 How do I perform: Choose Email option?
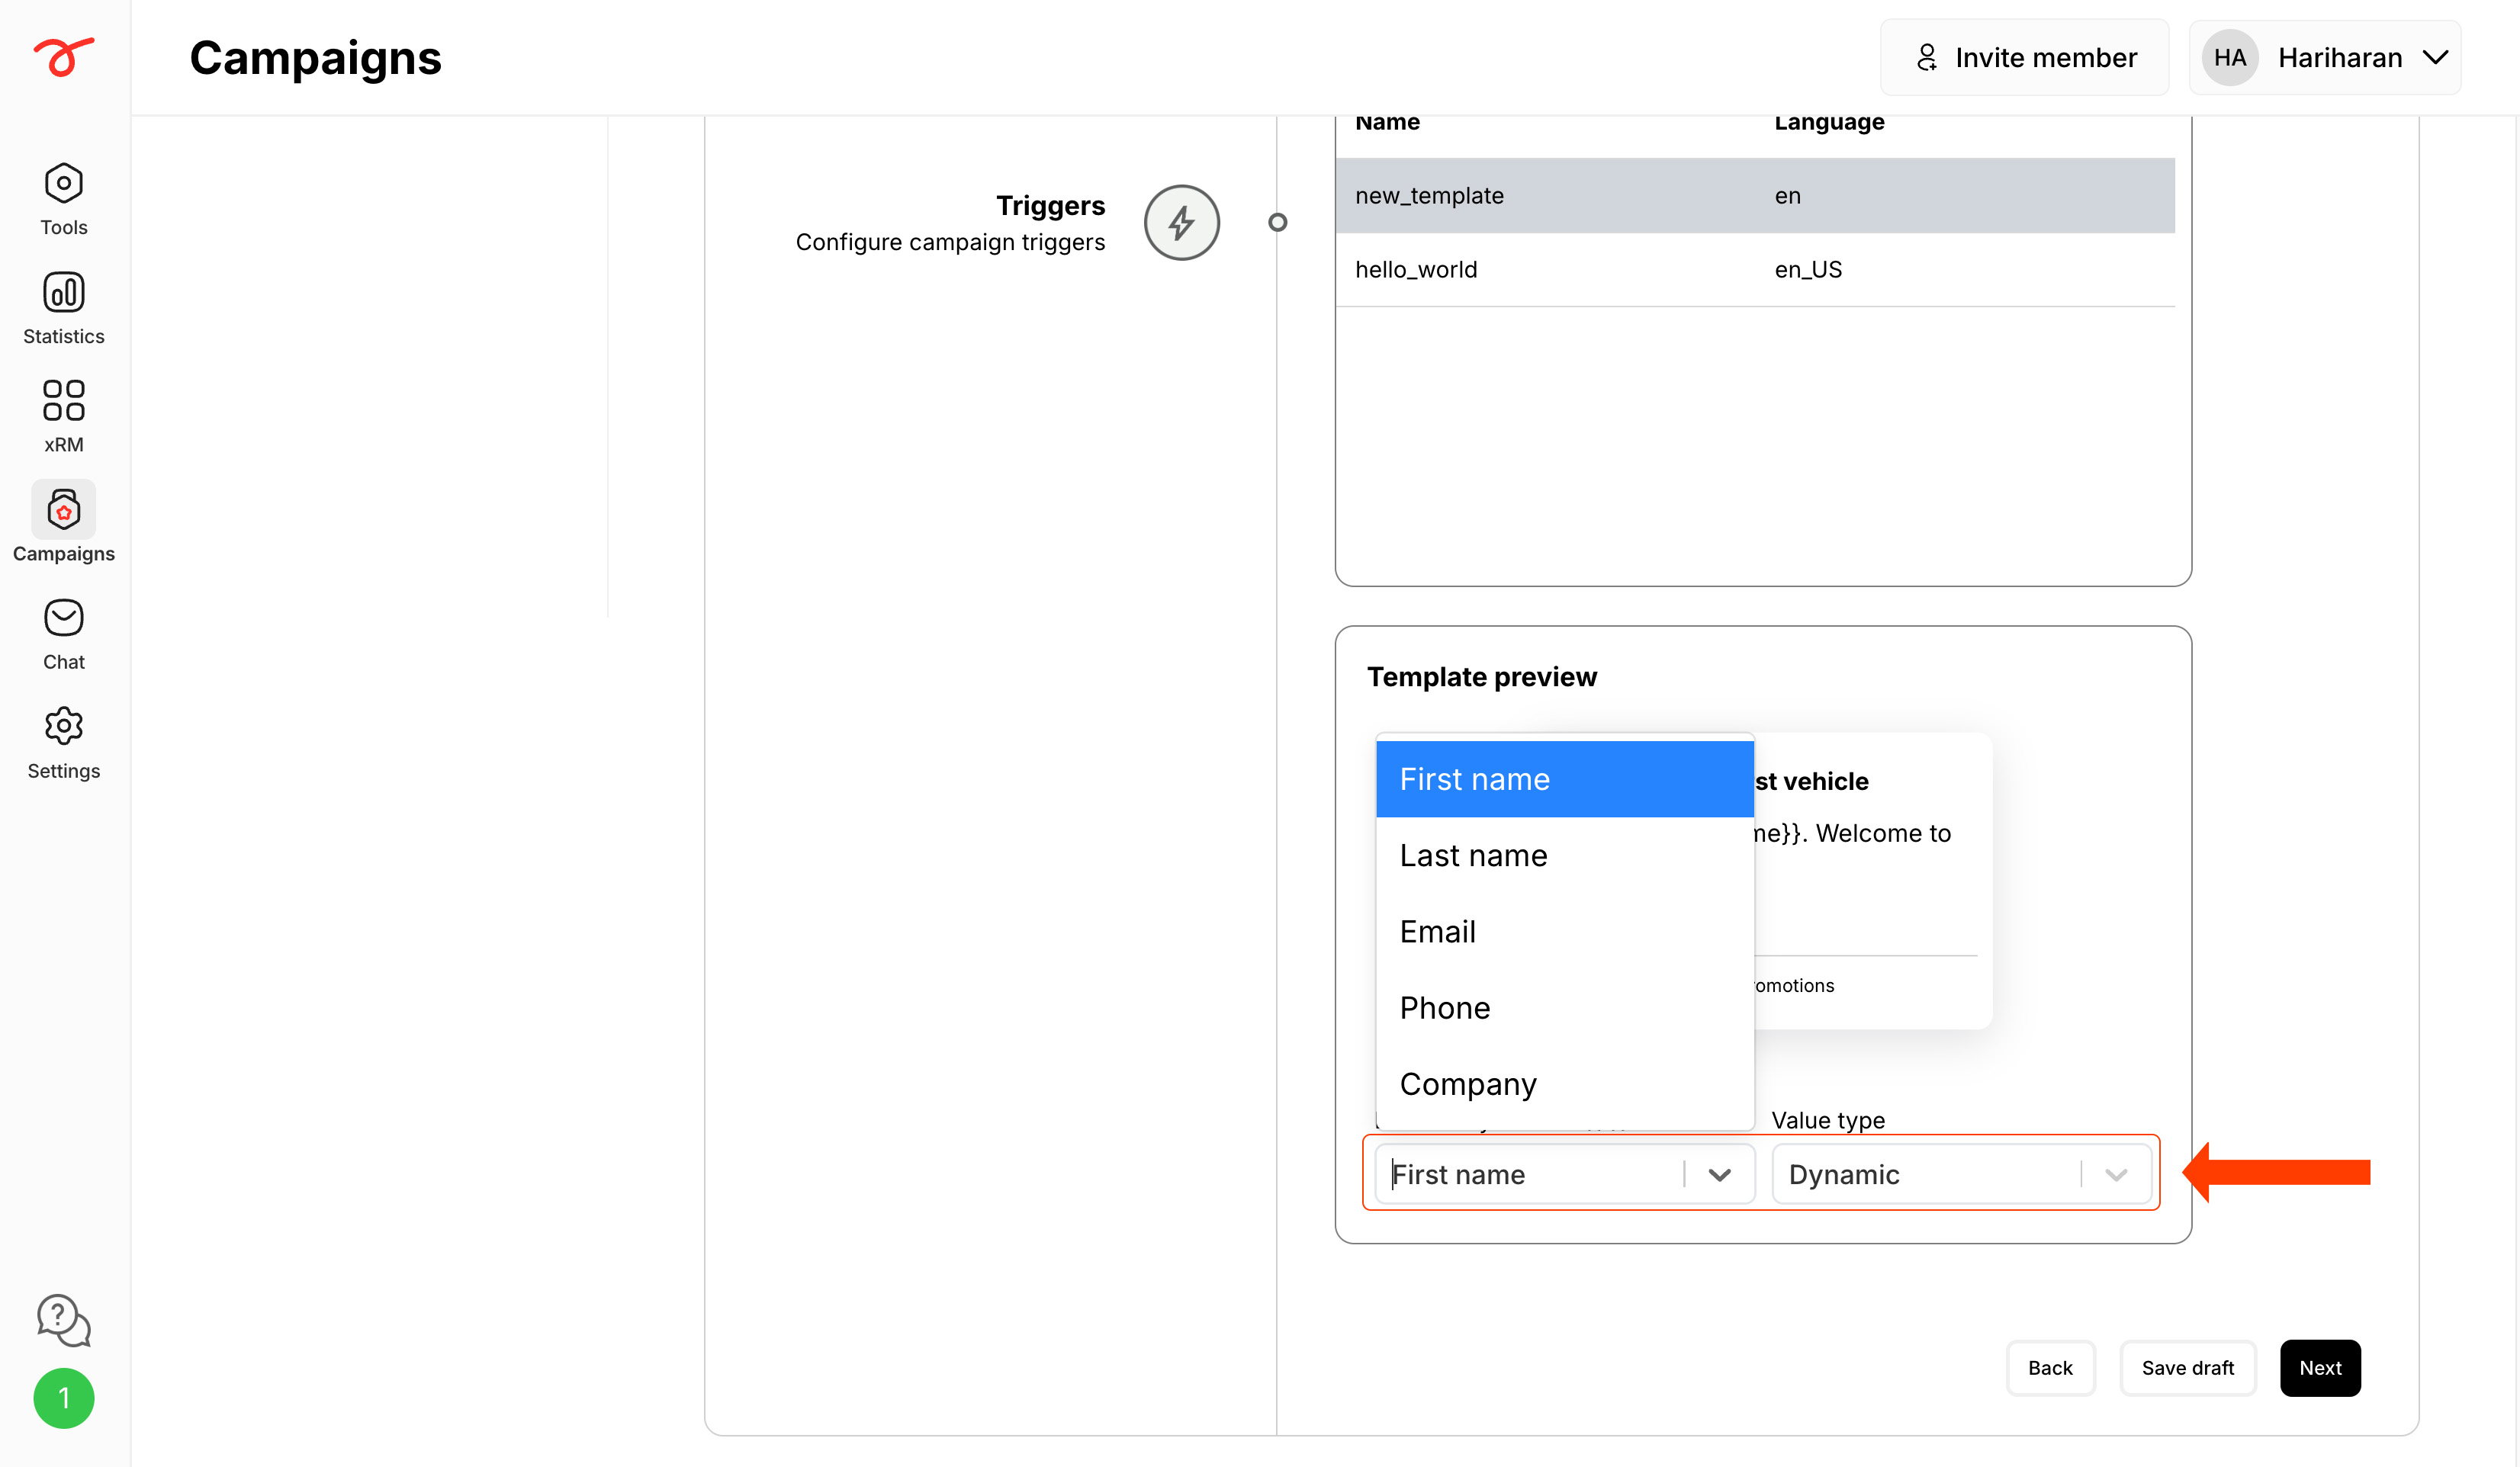tap(1565, 931)
